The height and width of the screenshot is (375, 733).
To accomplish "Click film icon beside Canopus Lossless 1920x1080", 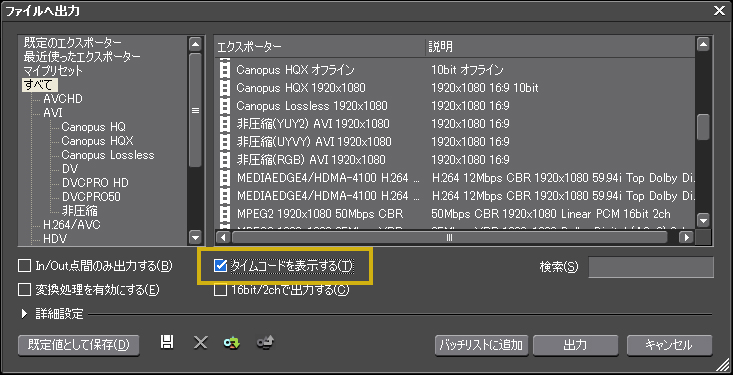I will (225, 106).
